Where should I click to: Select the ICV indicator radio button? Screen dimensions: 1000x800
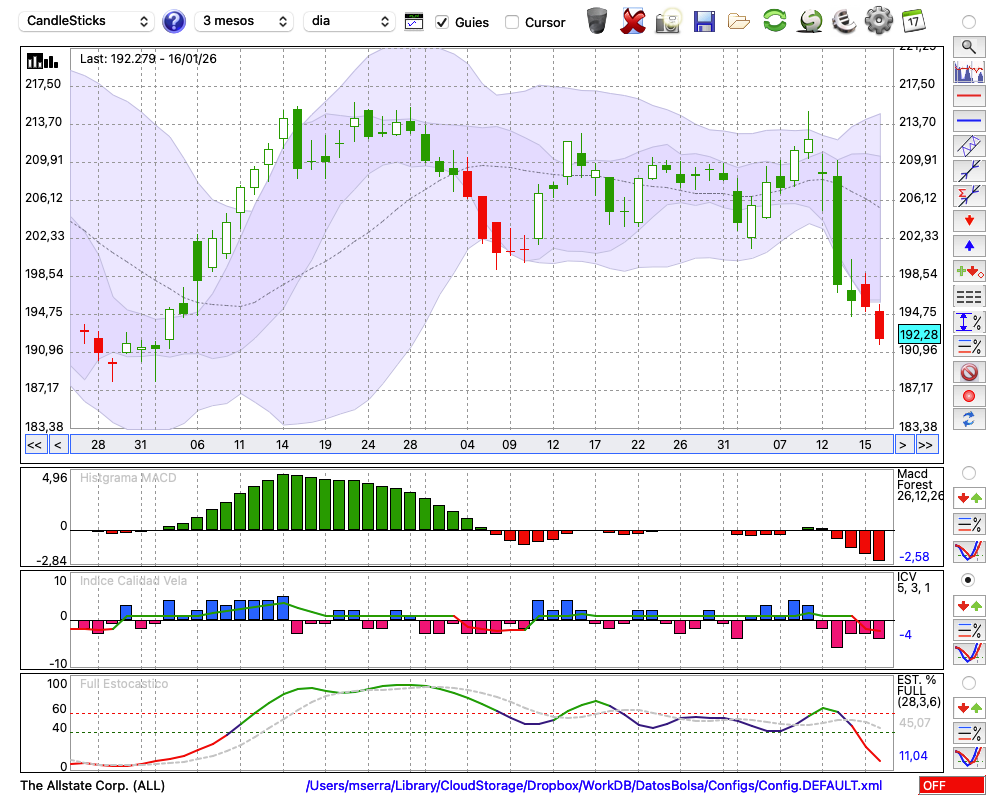pyautogui.click(x=968, y=580)
